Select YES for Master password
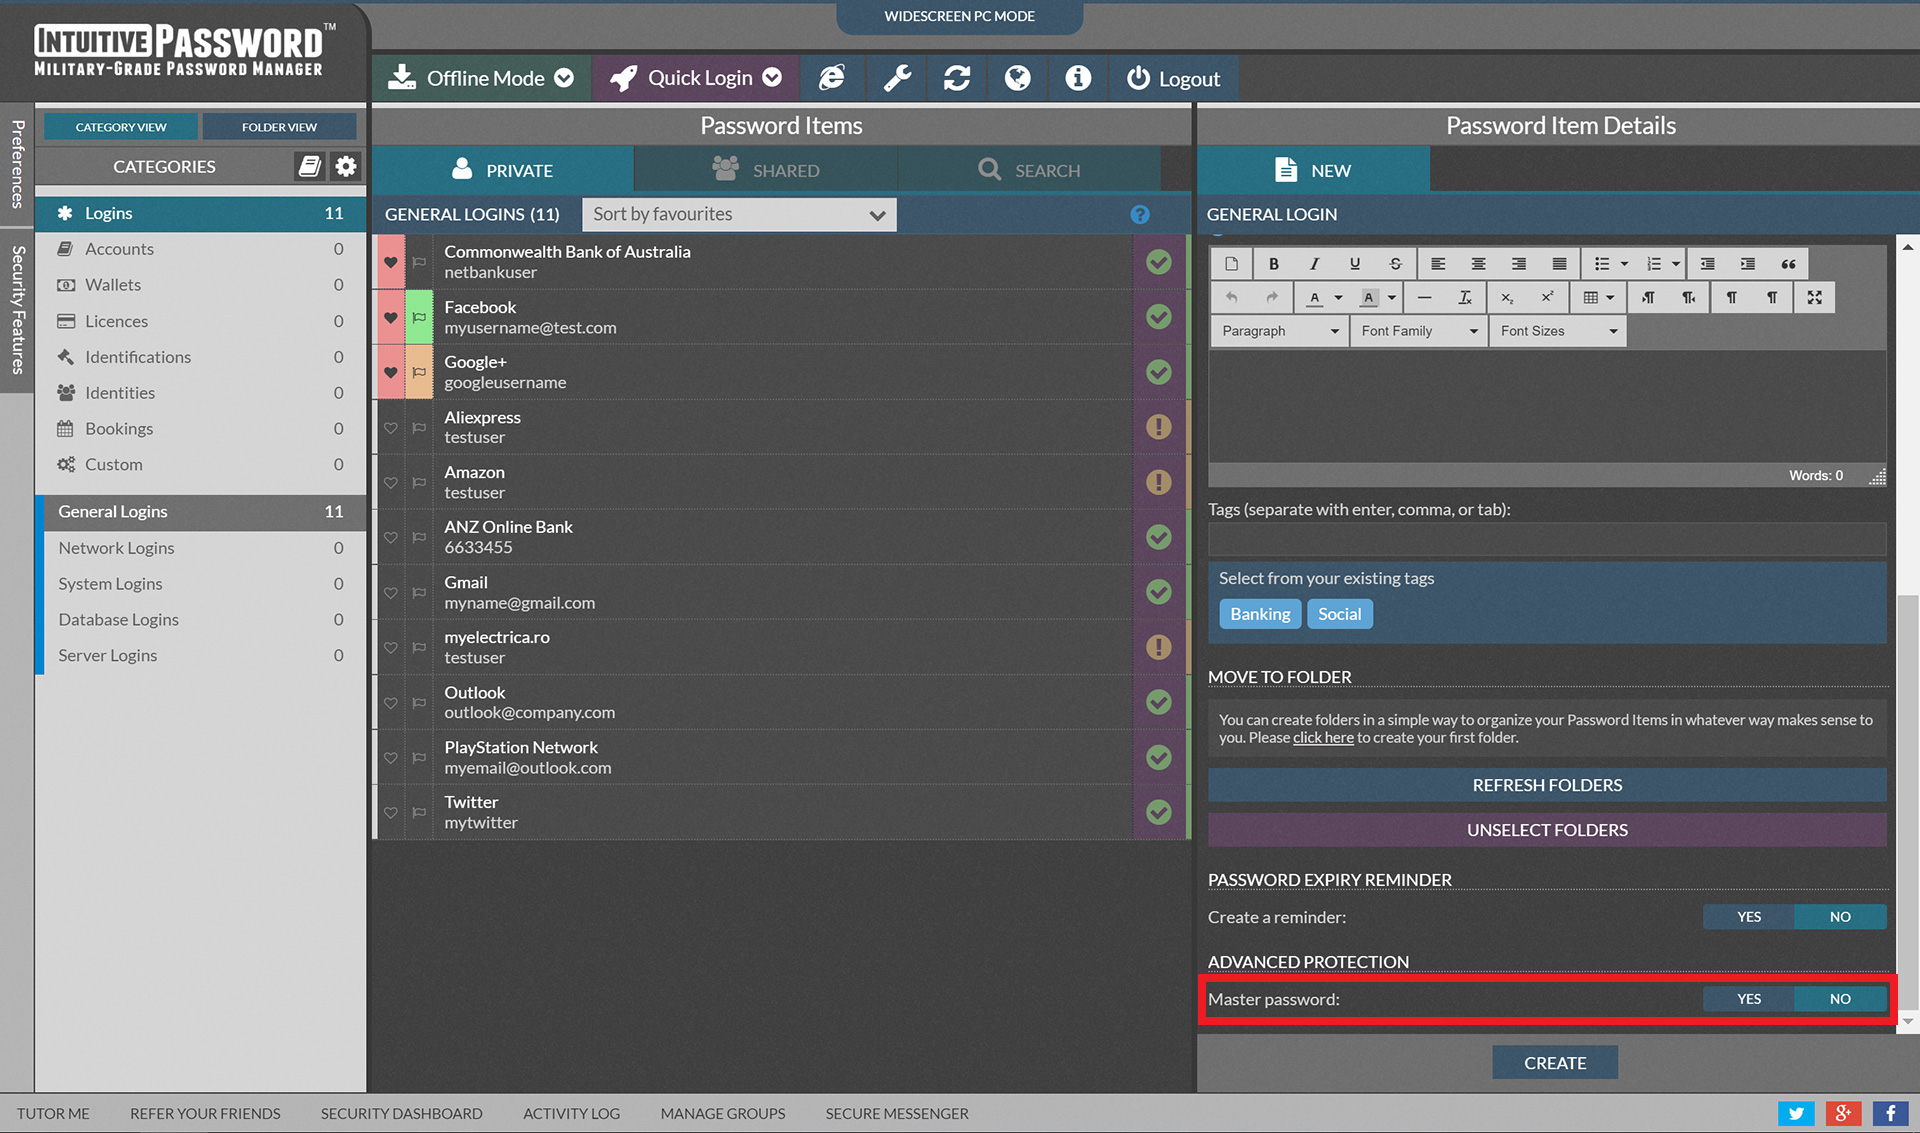Image resolution: width=1920 pixels, height=1133 pixels. point(1748,999)
